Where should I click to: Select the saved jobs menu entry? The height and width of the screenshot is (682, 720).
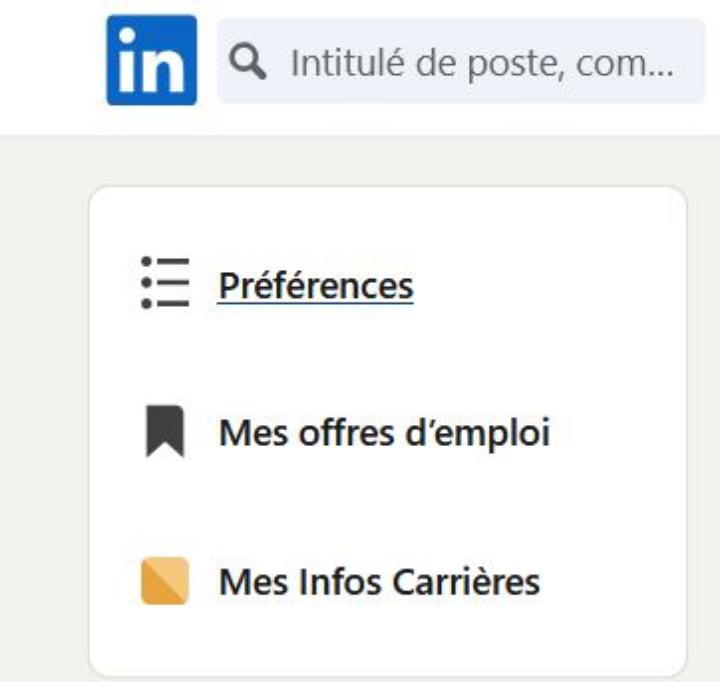(384, 434)
